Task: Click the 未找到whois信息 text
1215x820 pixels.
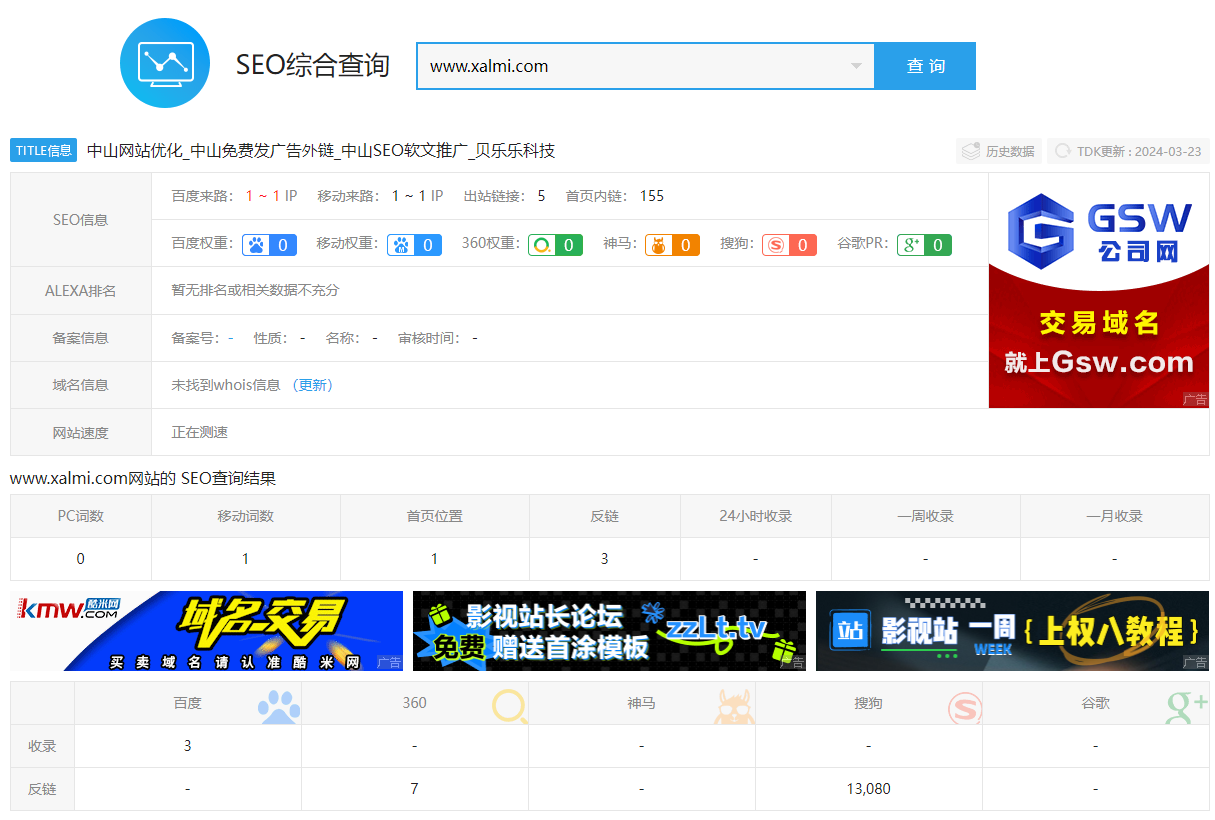Action: (x=226, y=385)
